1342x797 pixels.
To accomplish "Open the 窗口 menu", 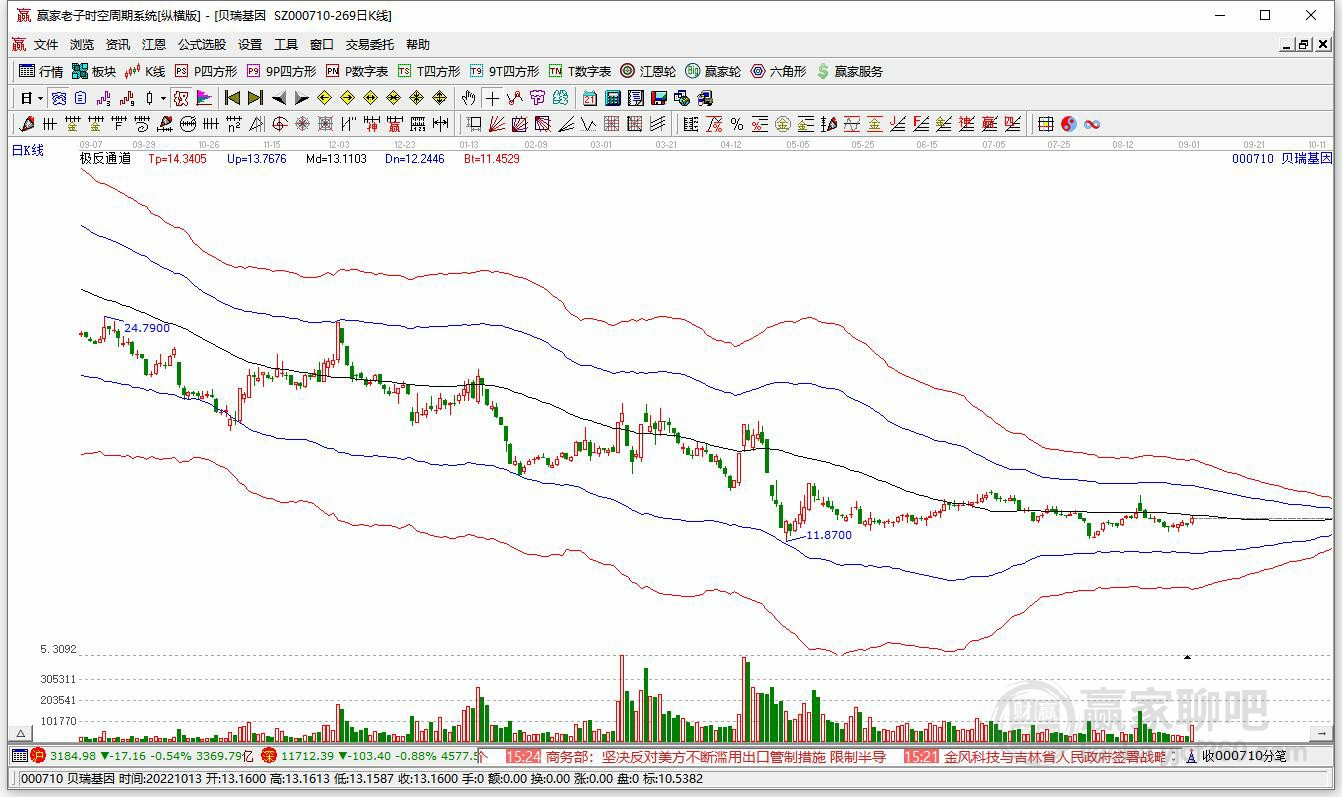I will tap(322, 45).
